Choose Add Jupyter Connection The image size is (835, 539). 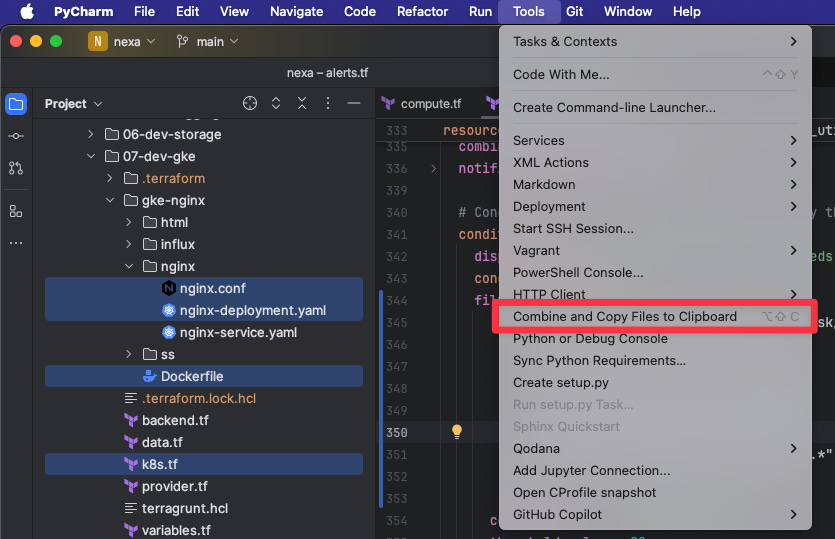655,471
